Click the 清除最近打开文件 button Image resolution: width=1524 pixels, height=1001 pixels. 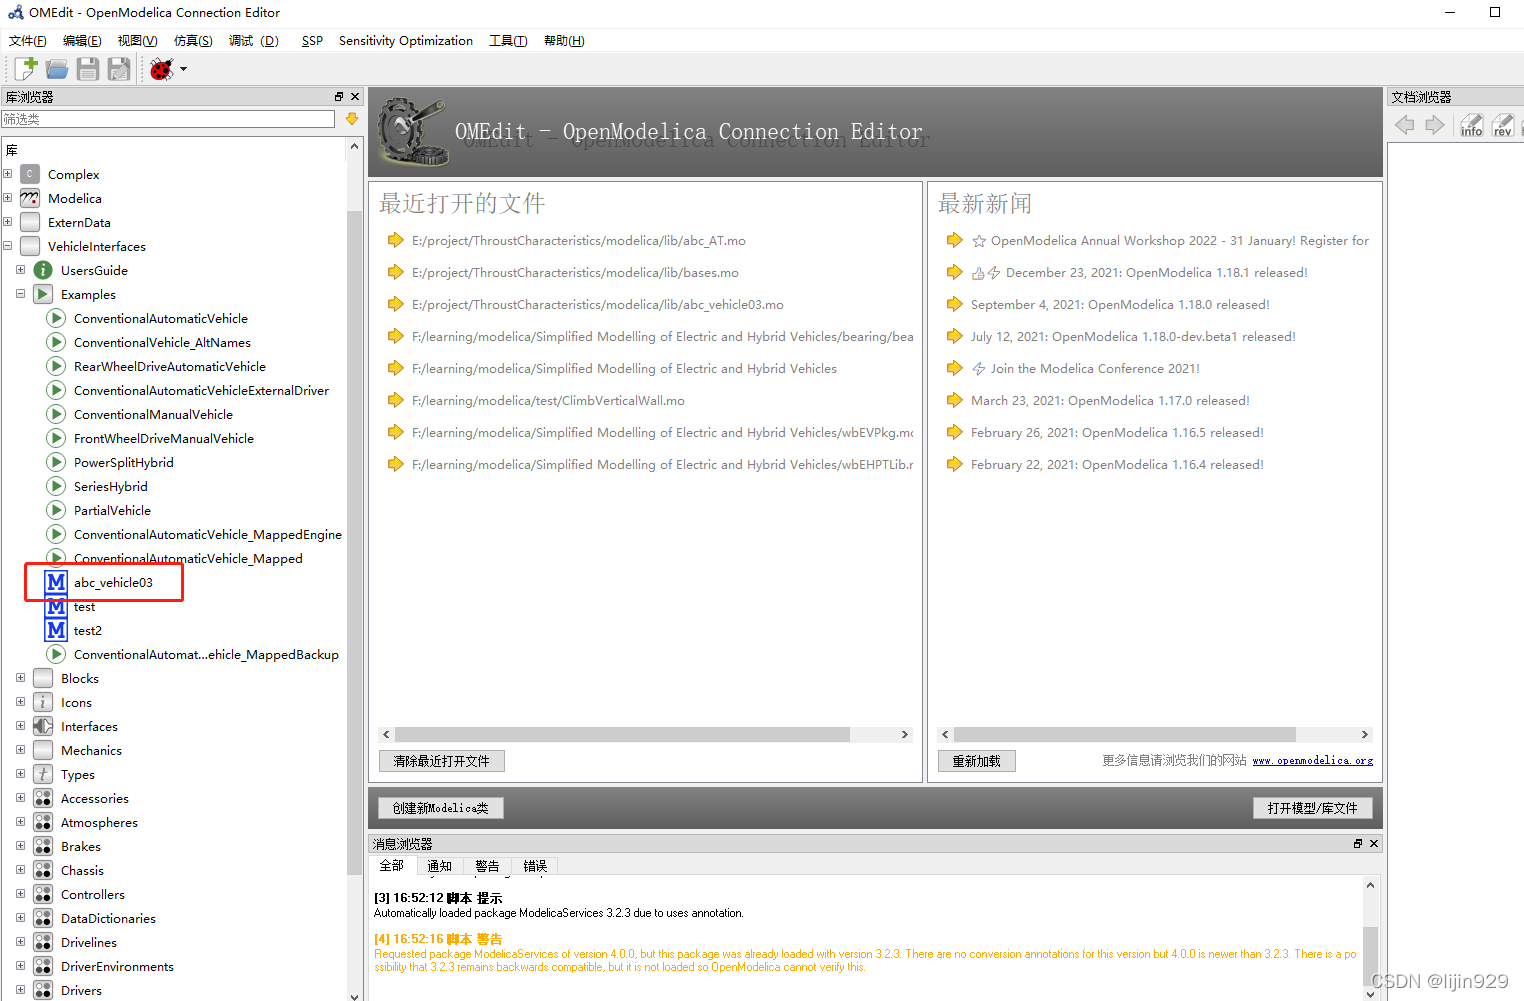(x=441, y=760)
